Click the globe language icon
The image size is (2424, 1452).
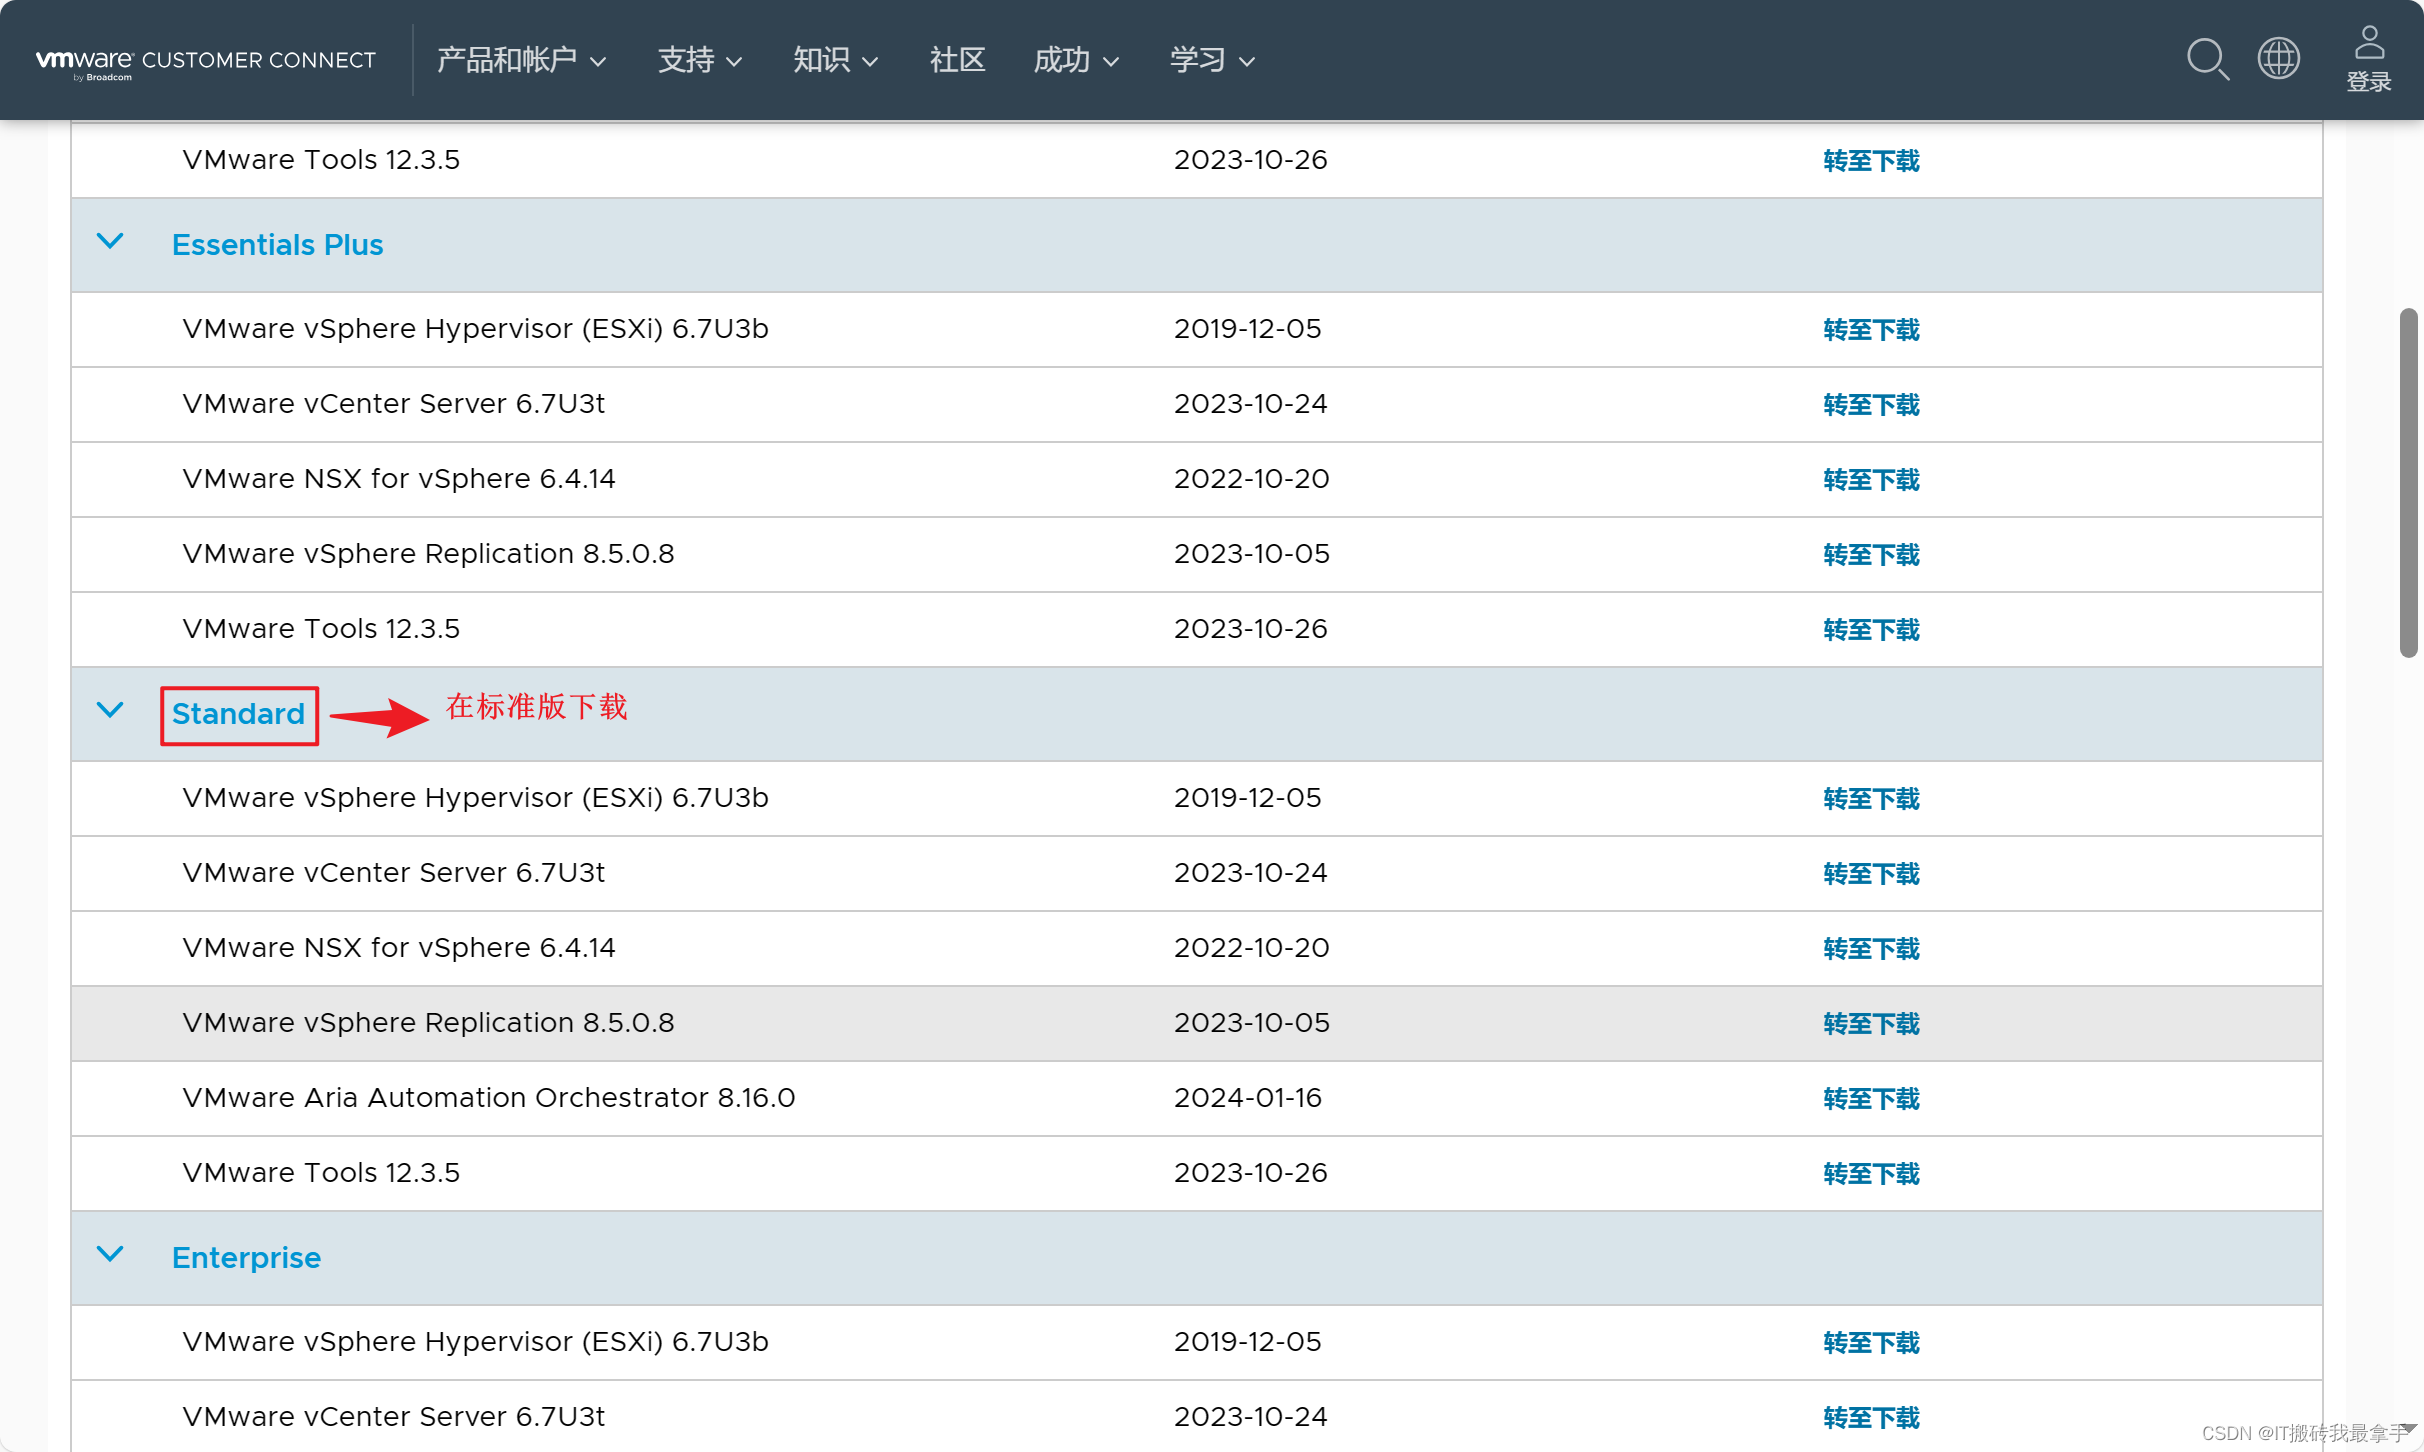[2279, 59]
